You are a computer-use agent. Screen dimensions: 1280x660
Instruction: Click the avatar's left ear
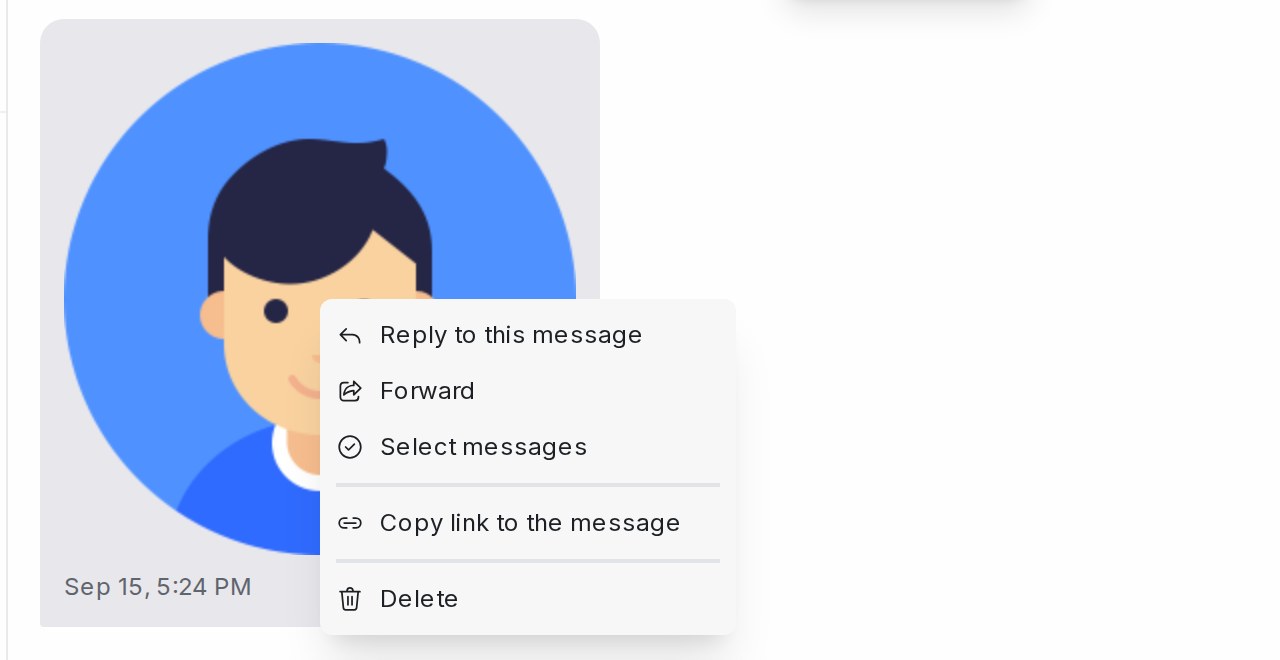coord(213,316)
